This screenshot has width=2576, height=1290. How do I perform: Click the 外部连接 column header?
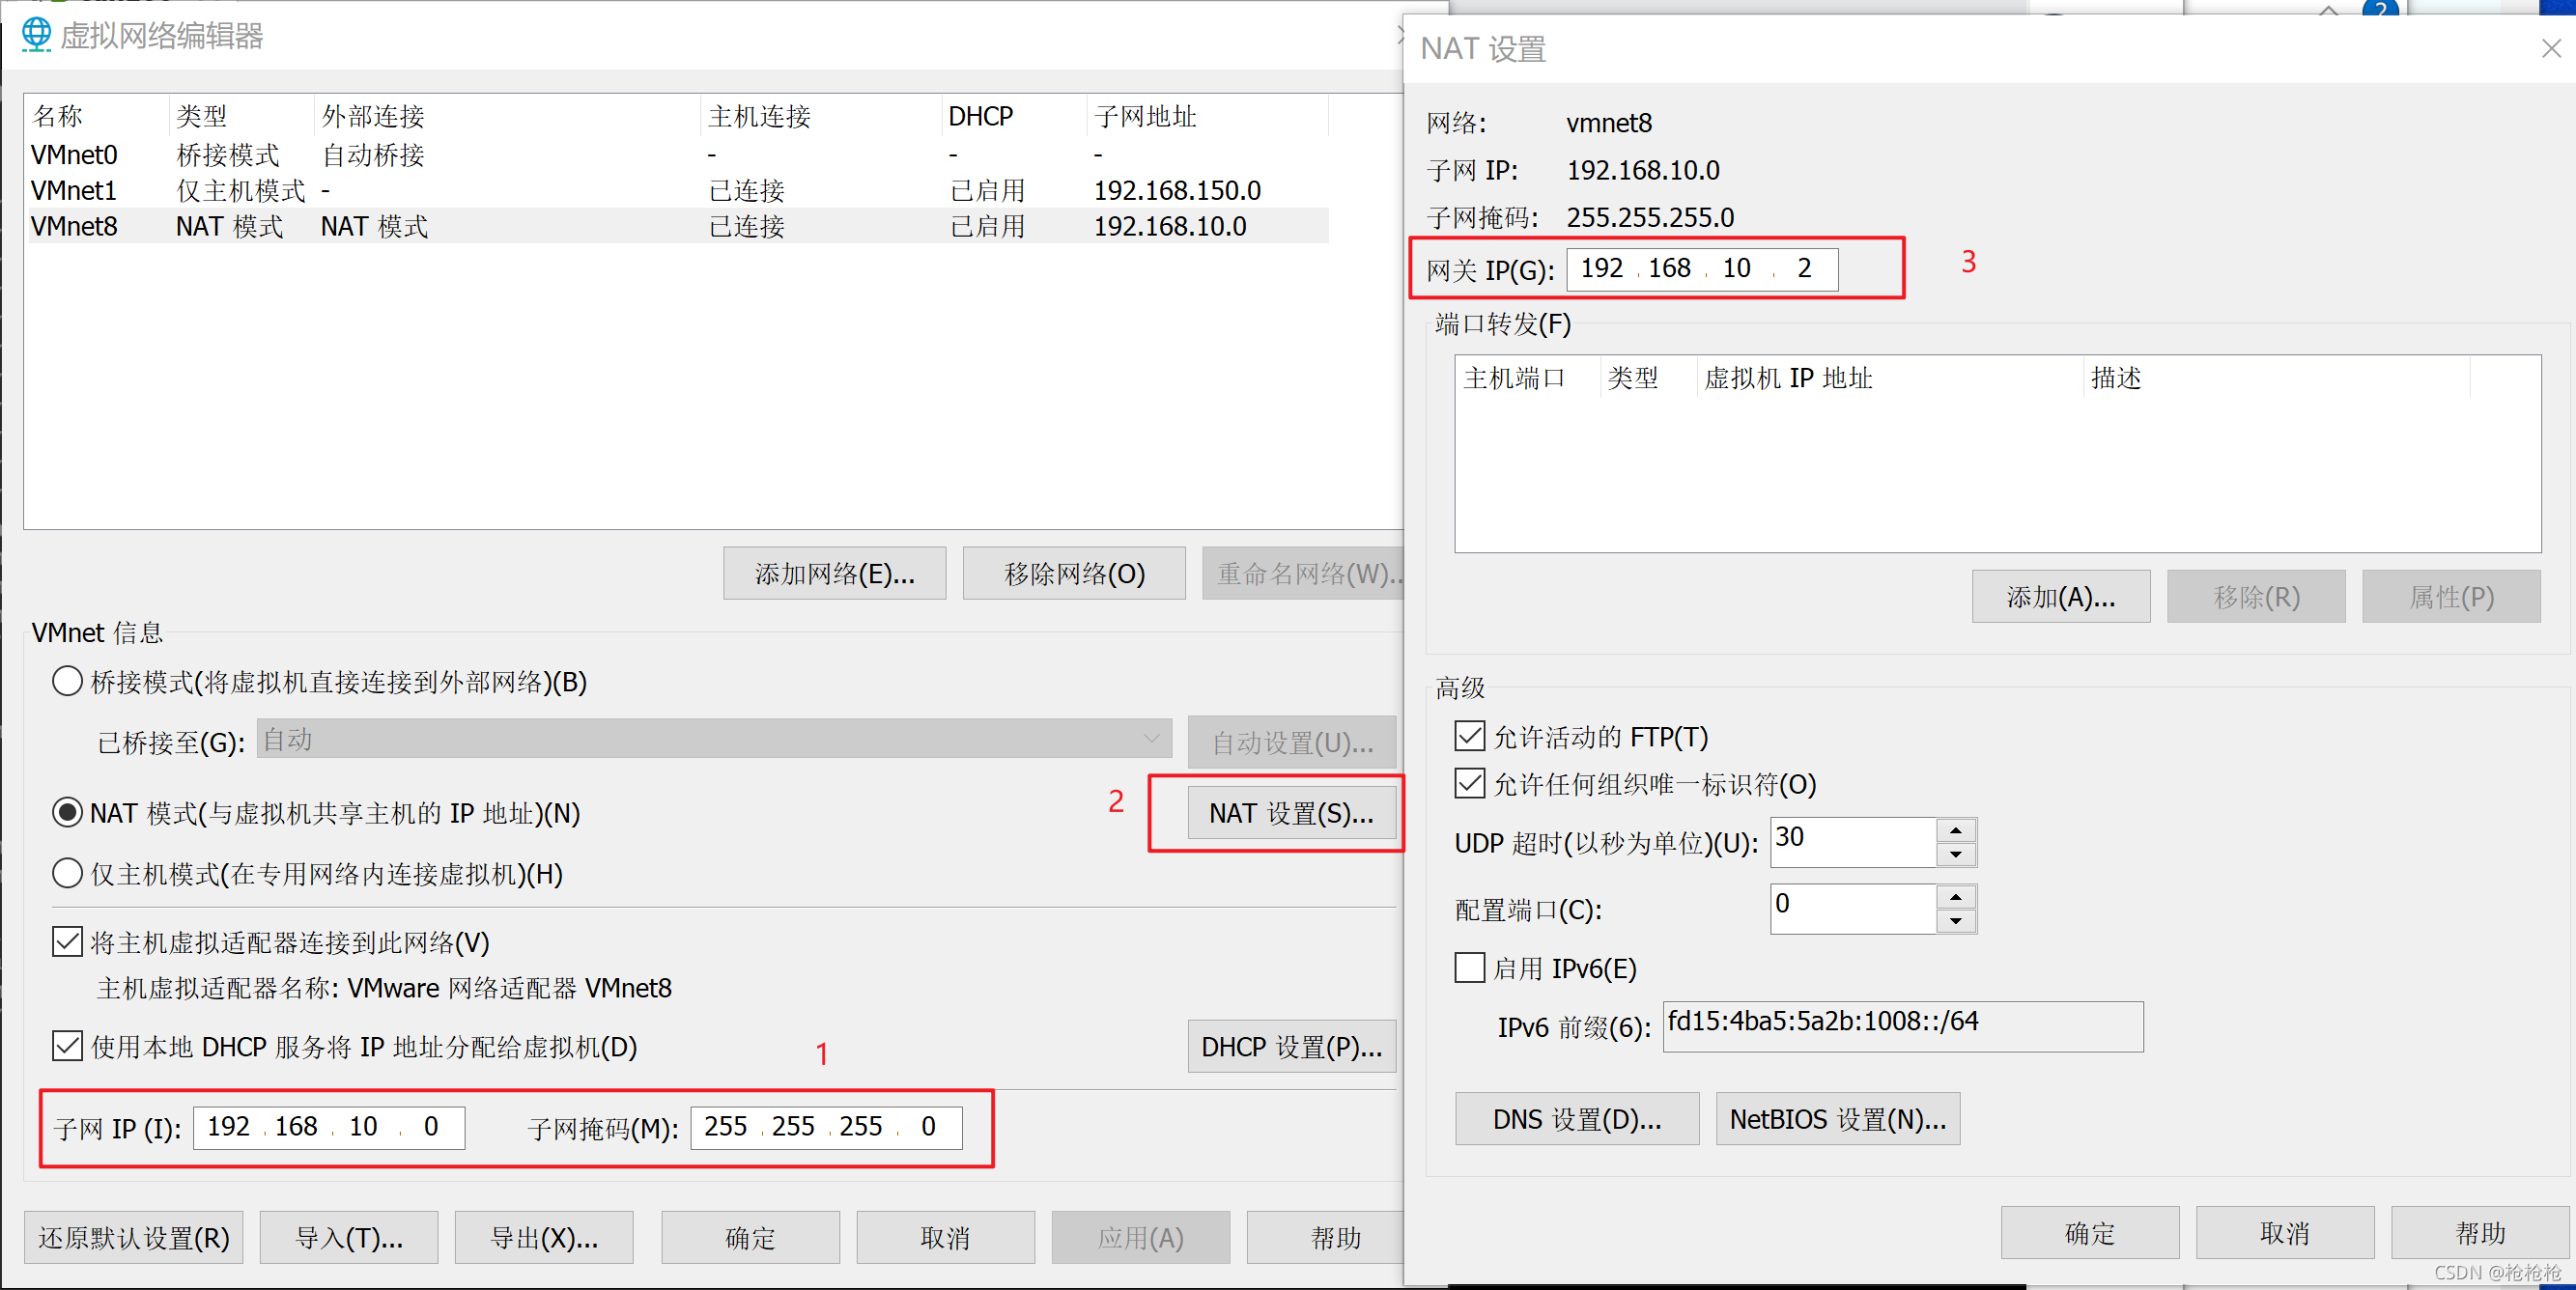click(508, 116)
